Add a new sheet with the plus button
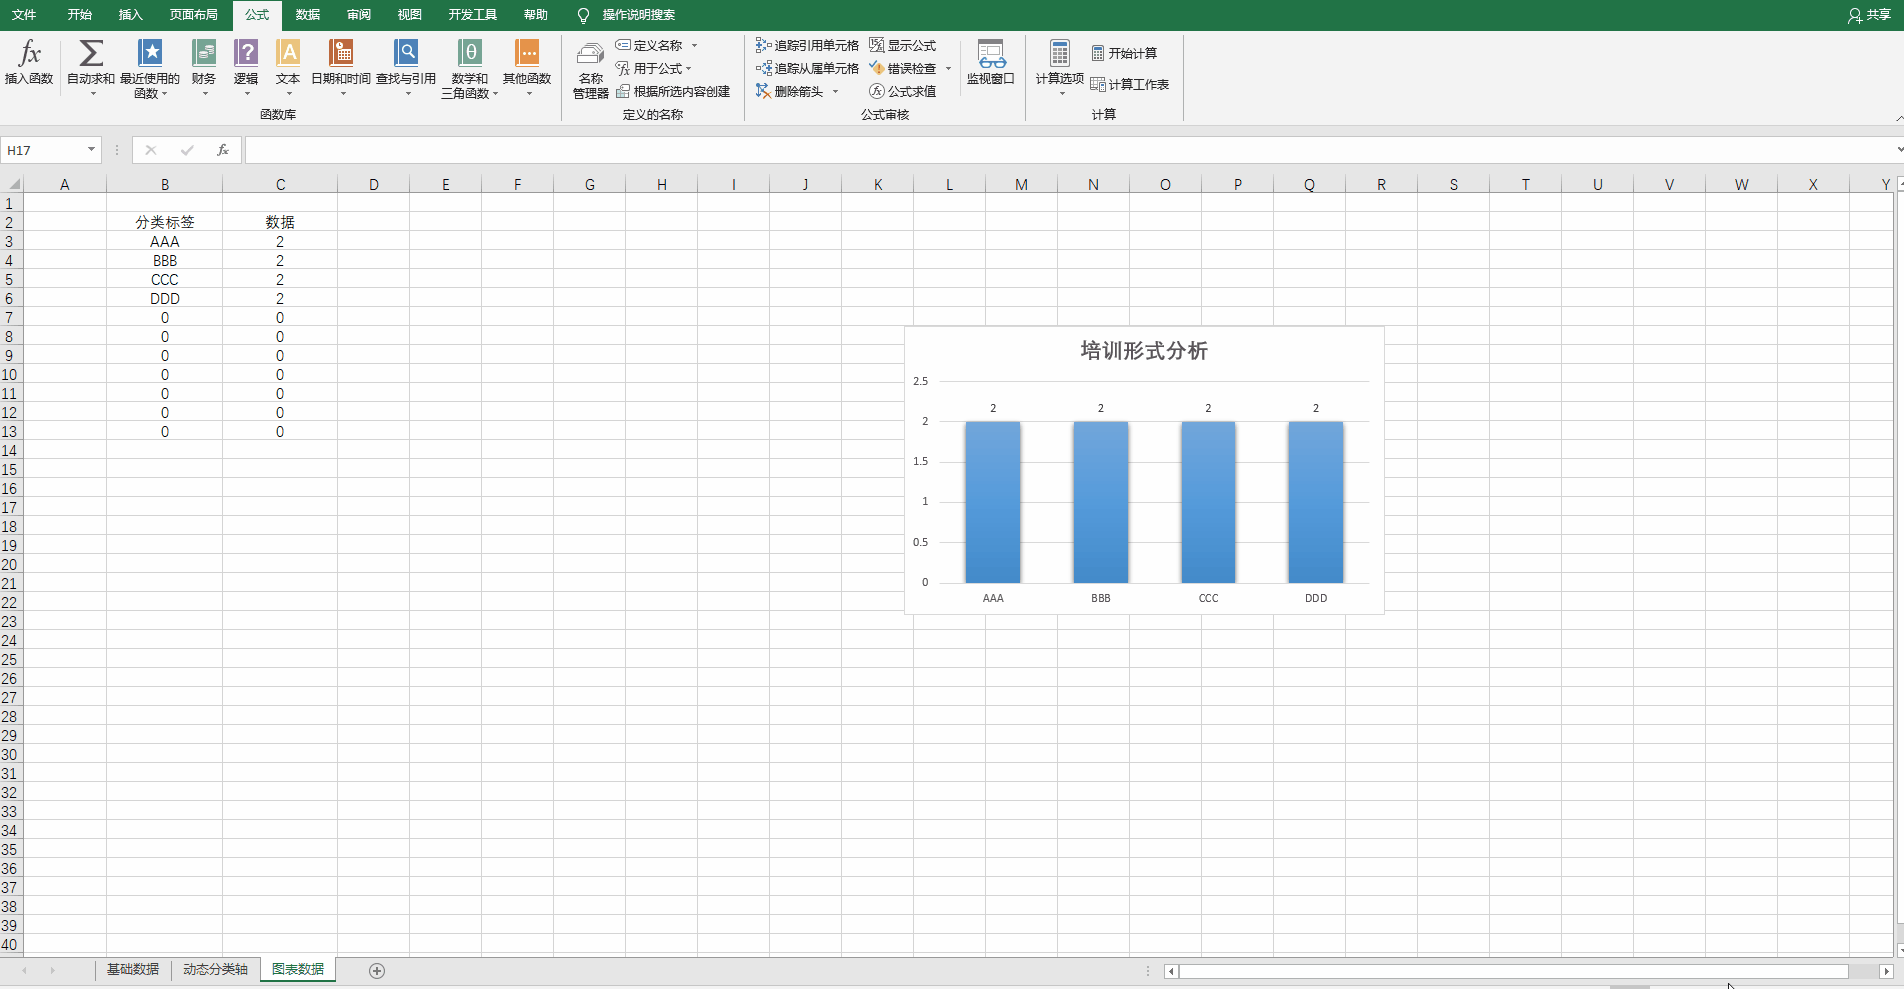The image size is (1904, 989). [x=377, y=971]
